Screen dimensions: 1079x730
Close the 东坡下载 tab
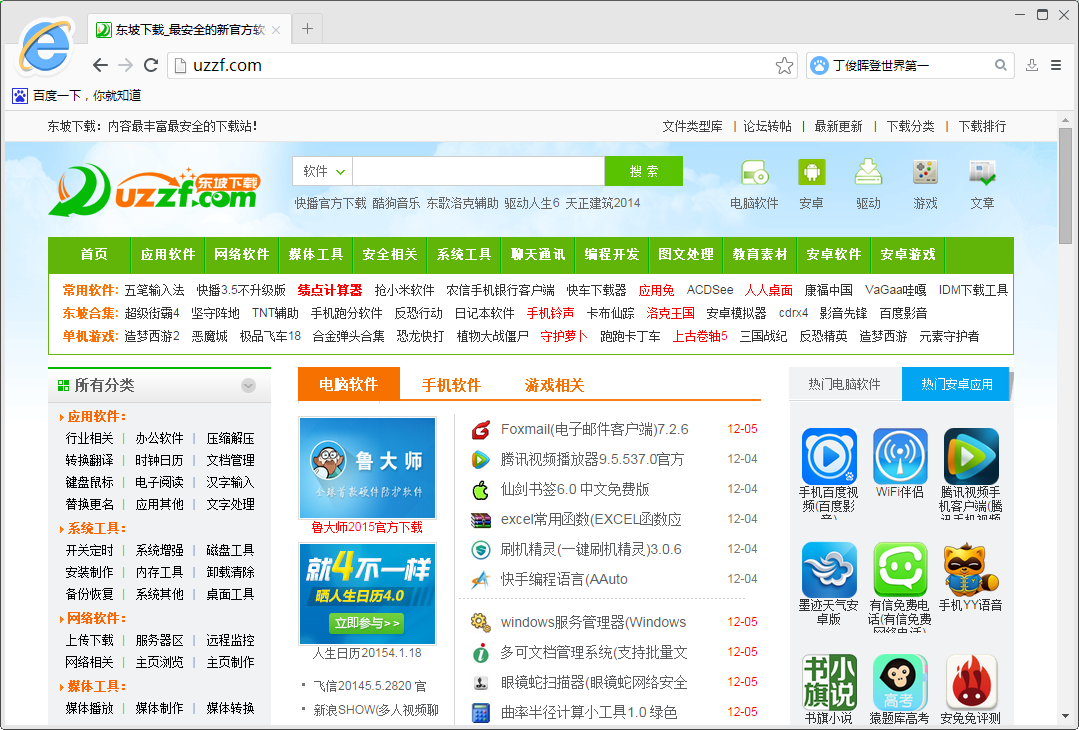[x=276, y=30]
